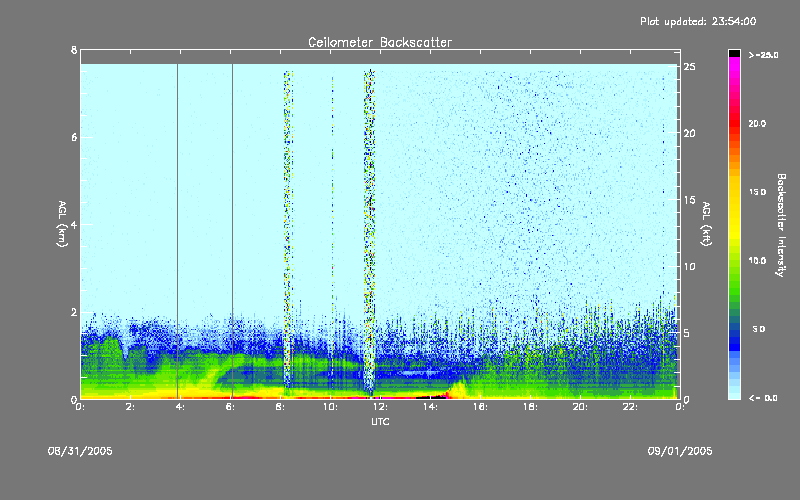Image resolution: width=800 pixels, height=500 pixels.
Task: Click the 15 tick on the kft axis
Action: point(689,200)
